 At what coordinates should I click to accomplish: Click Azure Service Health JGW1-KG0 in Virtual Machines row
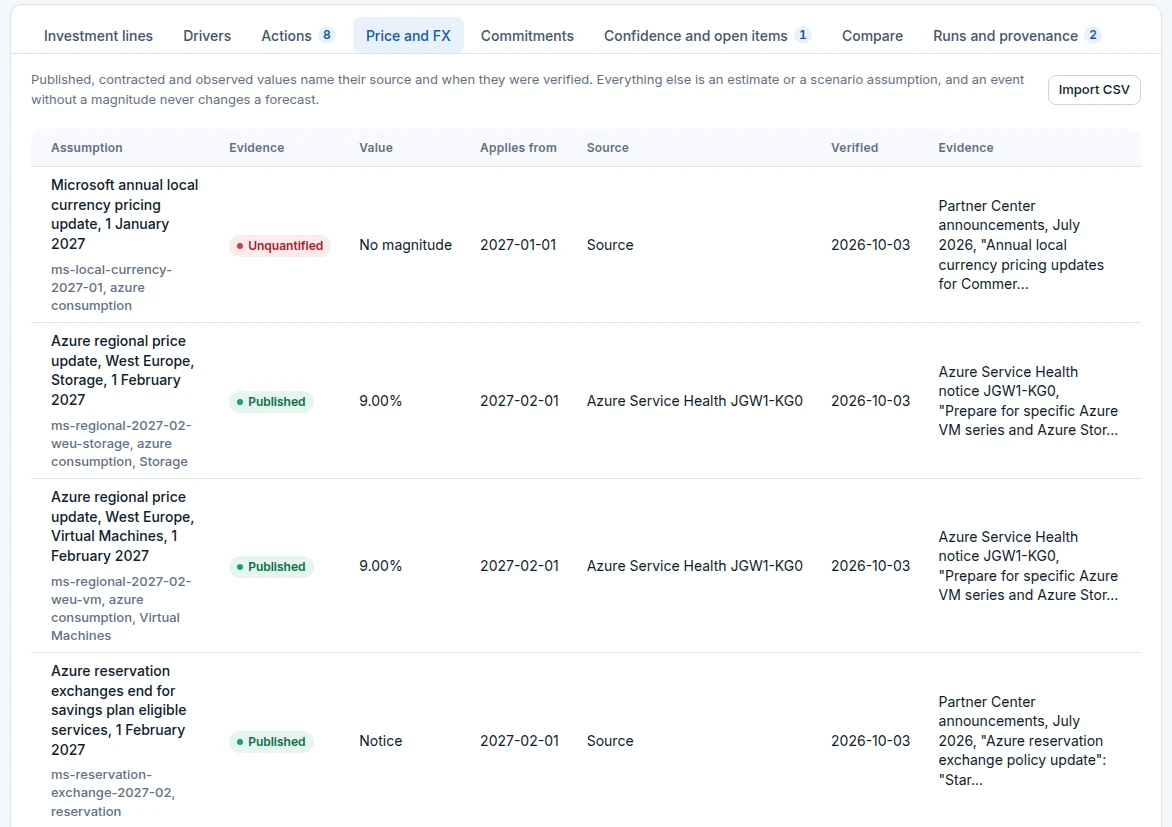694,566
